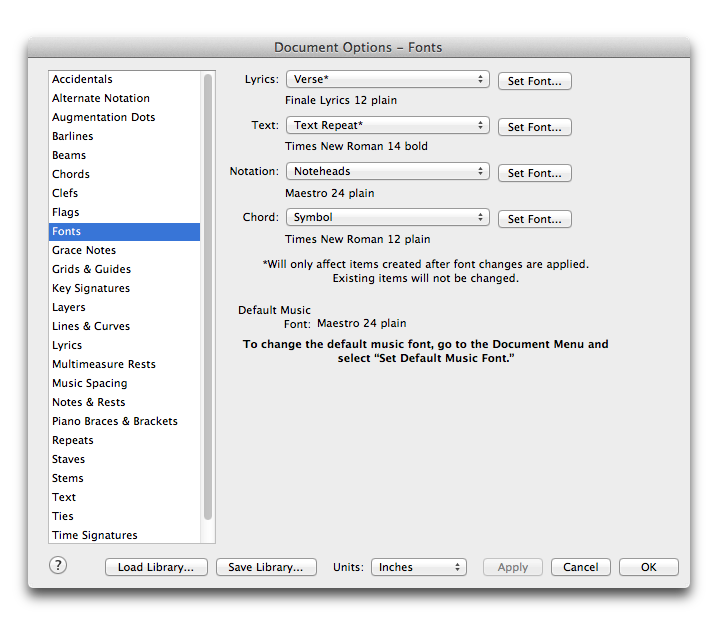
Task: Select Key Signatures category
Action: pyautogui.click(x=124, y=288)
